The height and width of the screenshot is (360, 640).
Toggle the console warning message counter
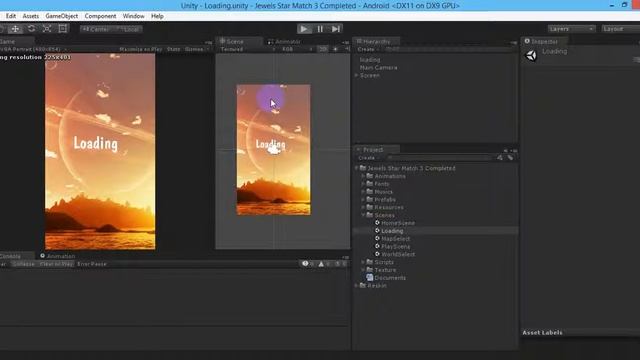pyautogui.click(x=324, y=264)
